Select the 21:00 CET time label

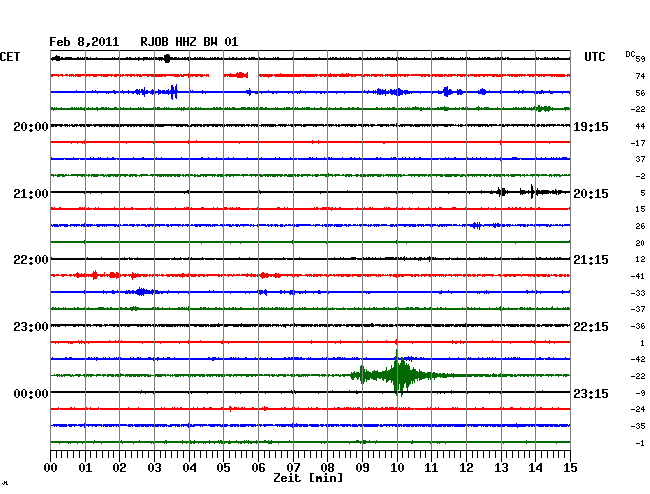(31, 194)
